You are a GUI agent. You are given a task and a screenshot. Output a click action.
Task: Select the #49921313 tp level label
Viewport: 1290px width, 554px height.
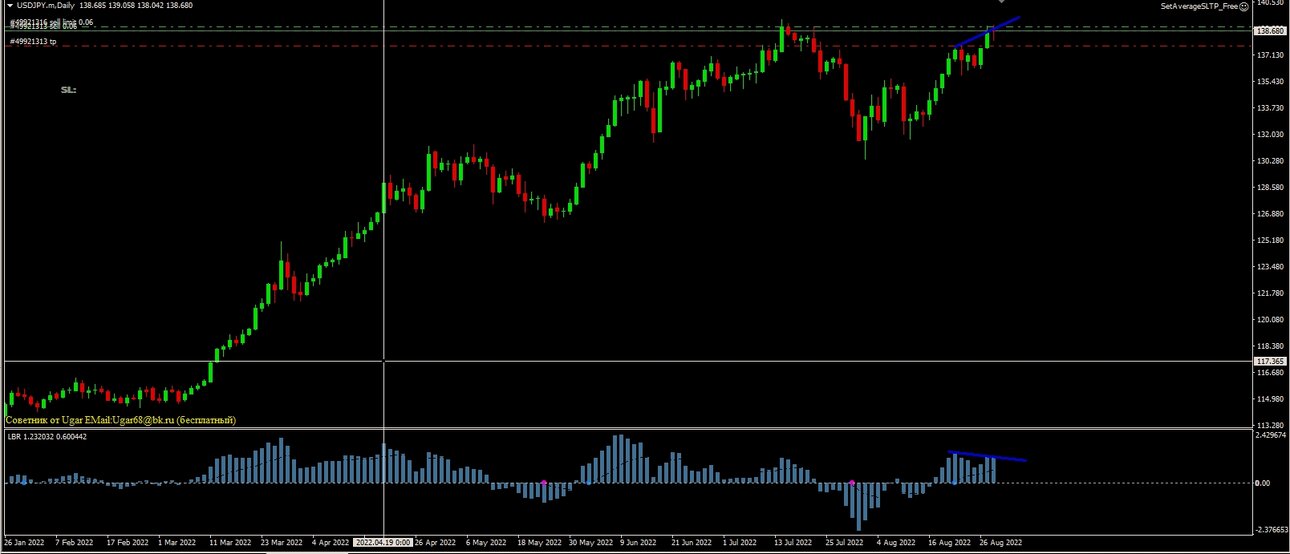tap(33, 42)
